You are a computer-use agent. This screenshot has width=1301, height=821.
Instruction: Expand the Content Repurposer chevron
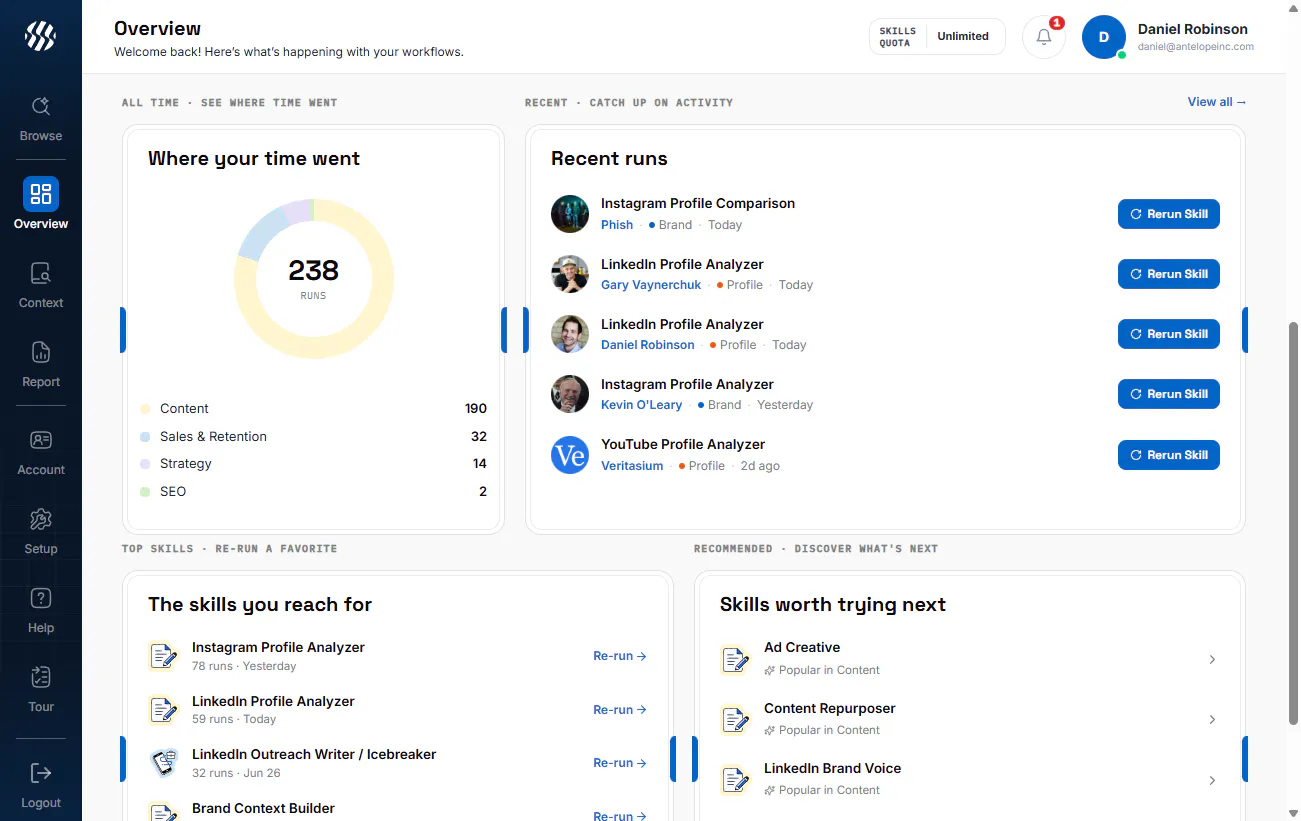click(1212, 719)
